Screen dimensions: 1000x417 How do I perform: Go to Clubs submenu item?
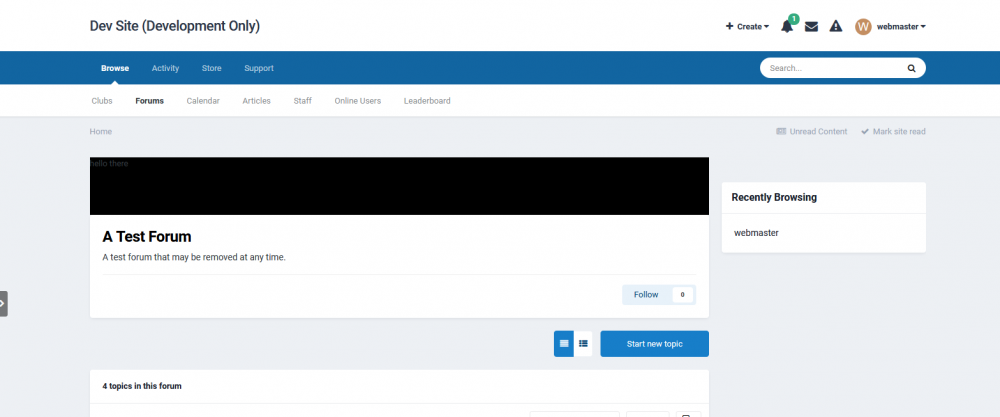(102, 101)
